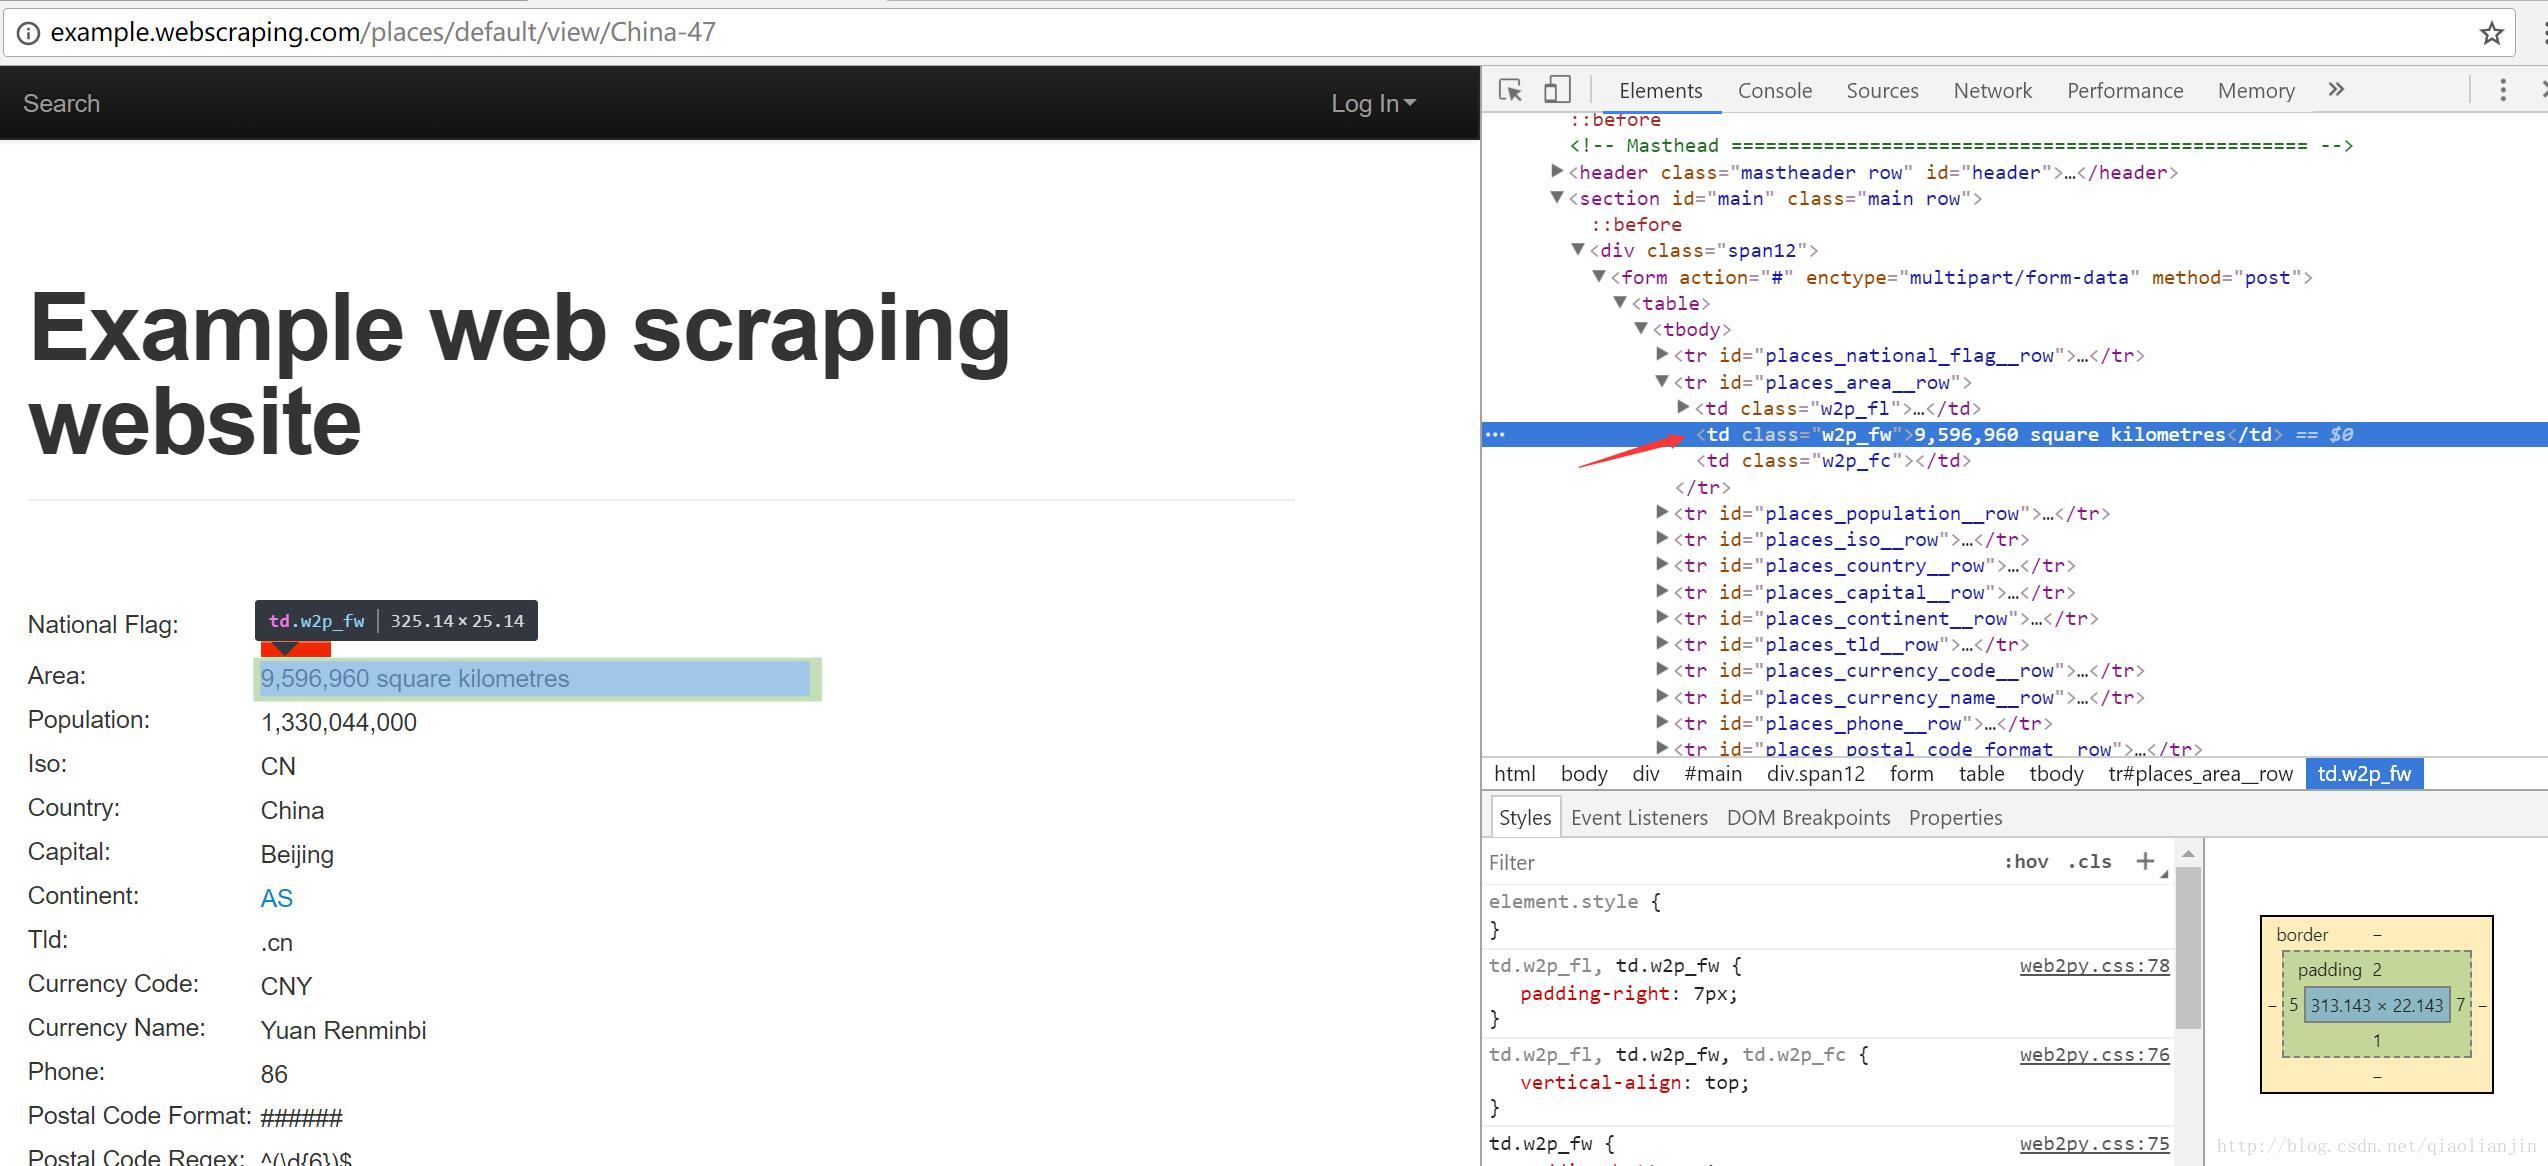Activate the inspect element picker icon
2548x1166 pixels.
(x=1510, y=90)
